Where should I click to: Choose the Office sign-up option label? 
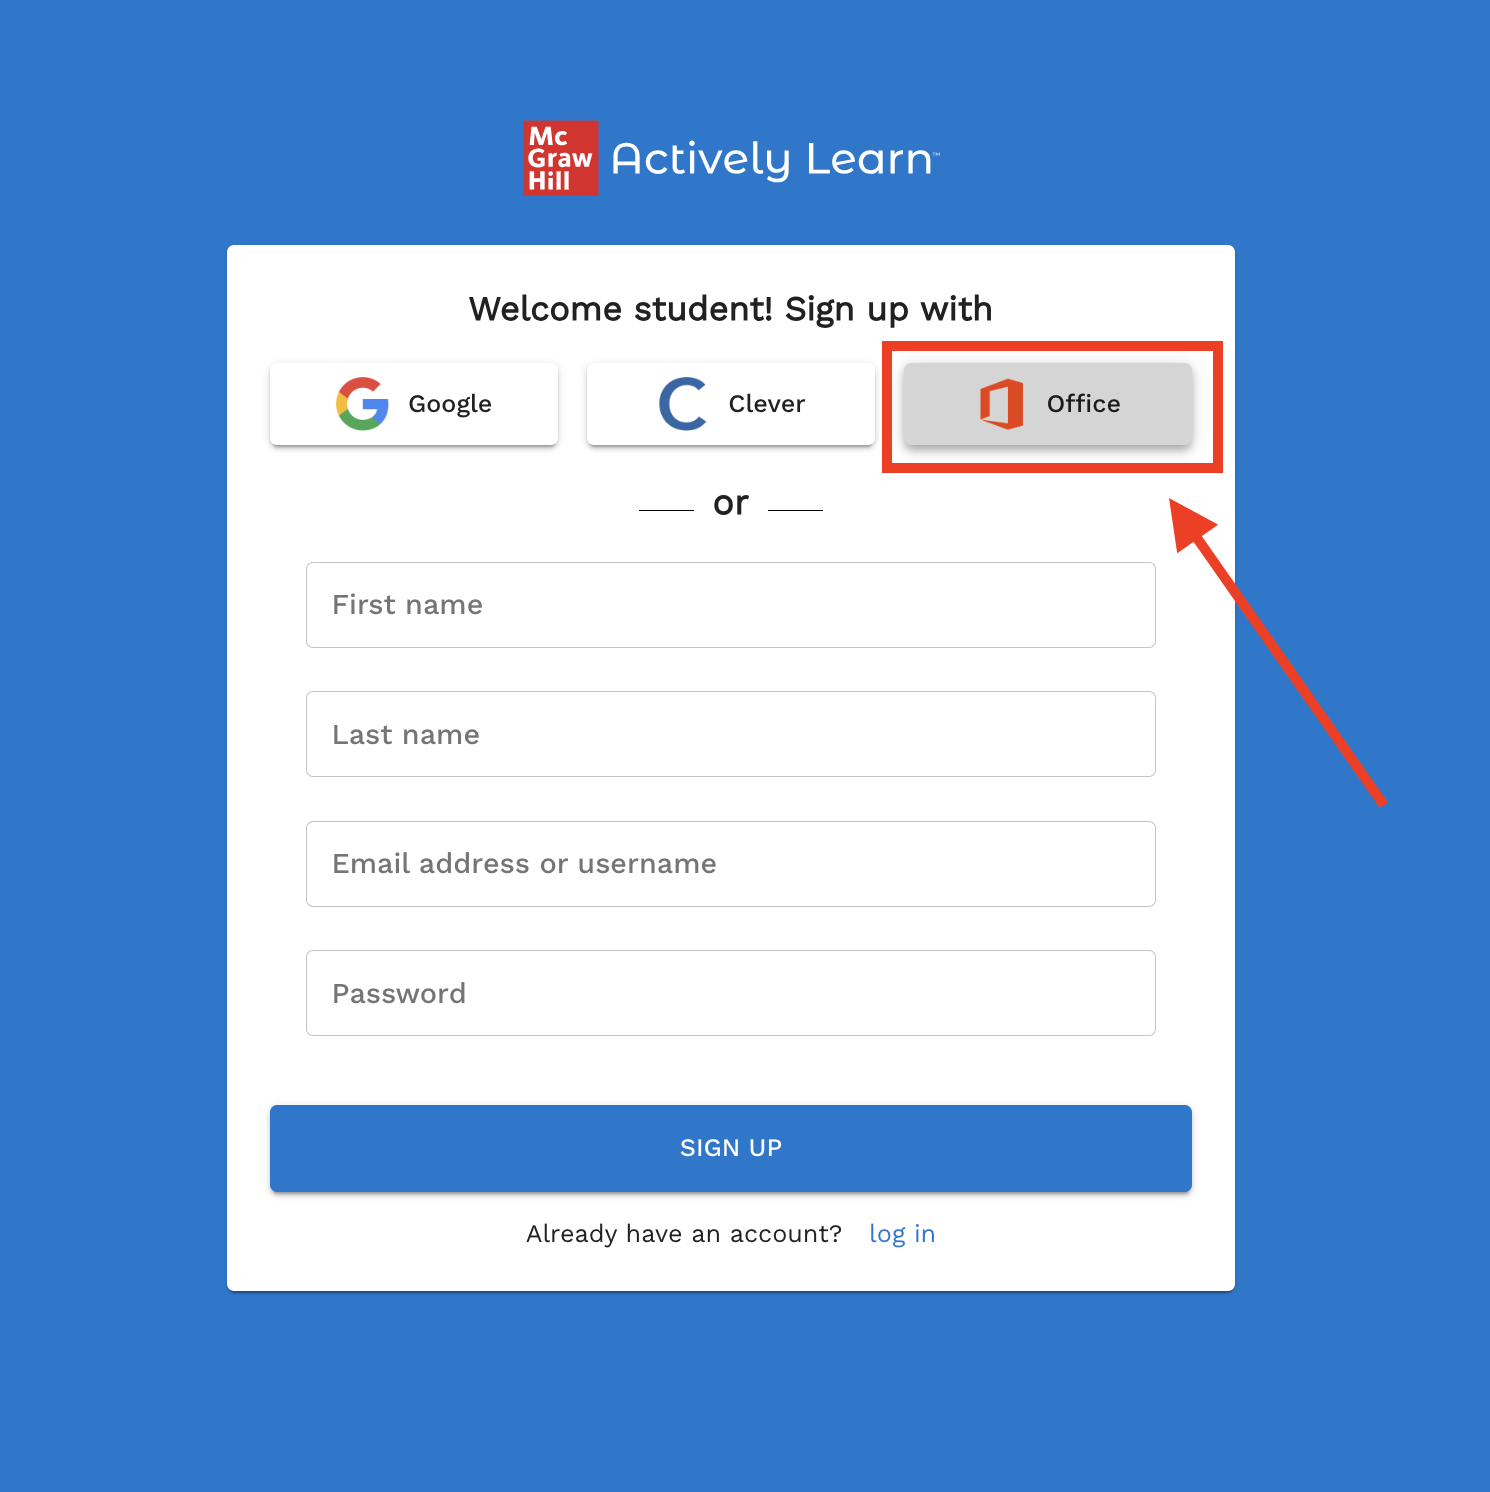[1084, 404]
